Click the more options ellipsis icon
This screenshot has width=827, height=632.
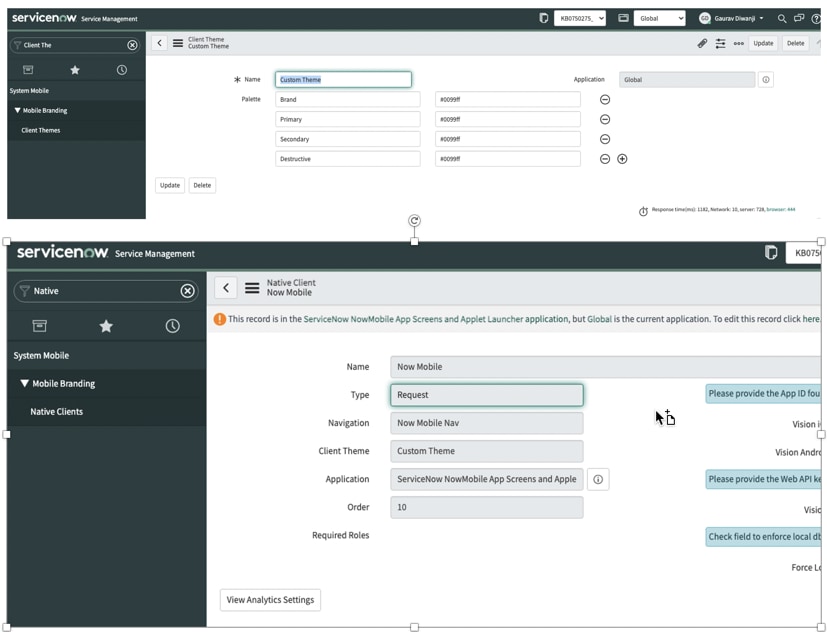click(738, 43)
